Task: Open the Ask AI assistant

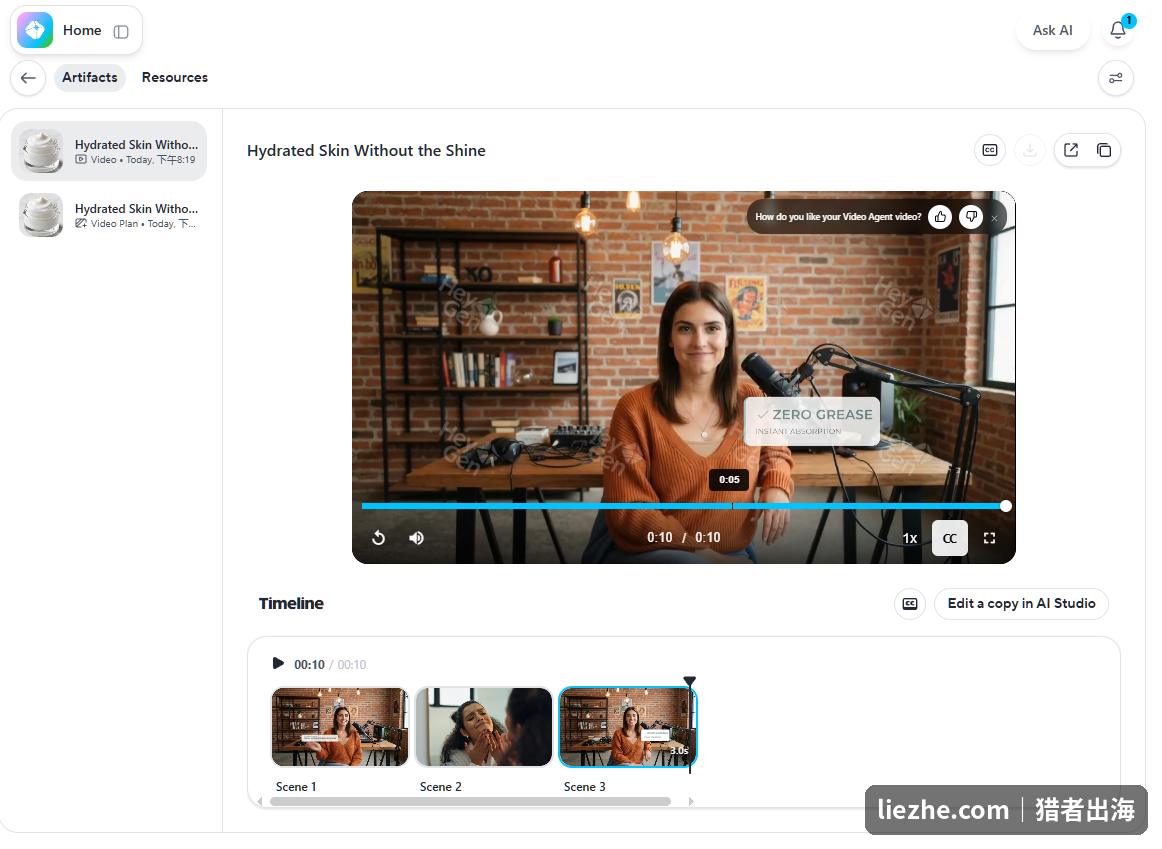Action: pyautogui.click(x=1052, y=30)
